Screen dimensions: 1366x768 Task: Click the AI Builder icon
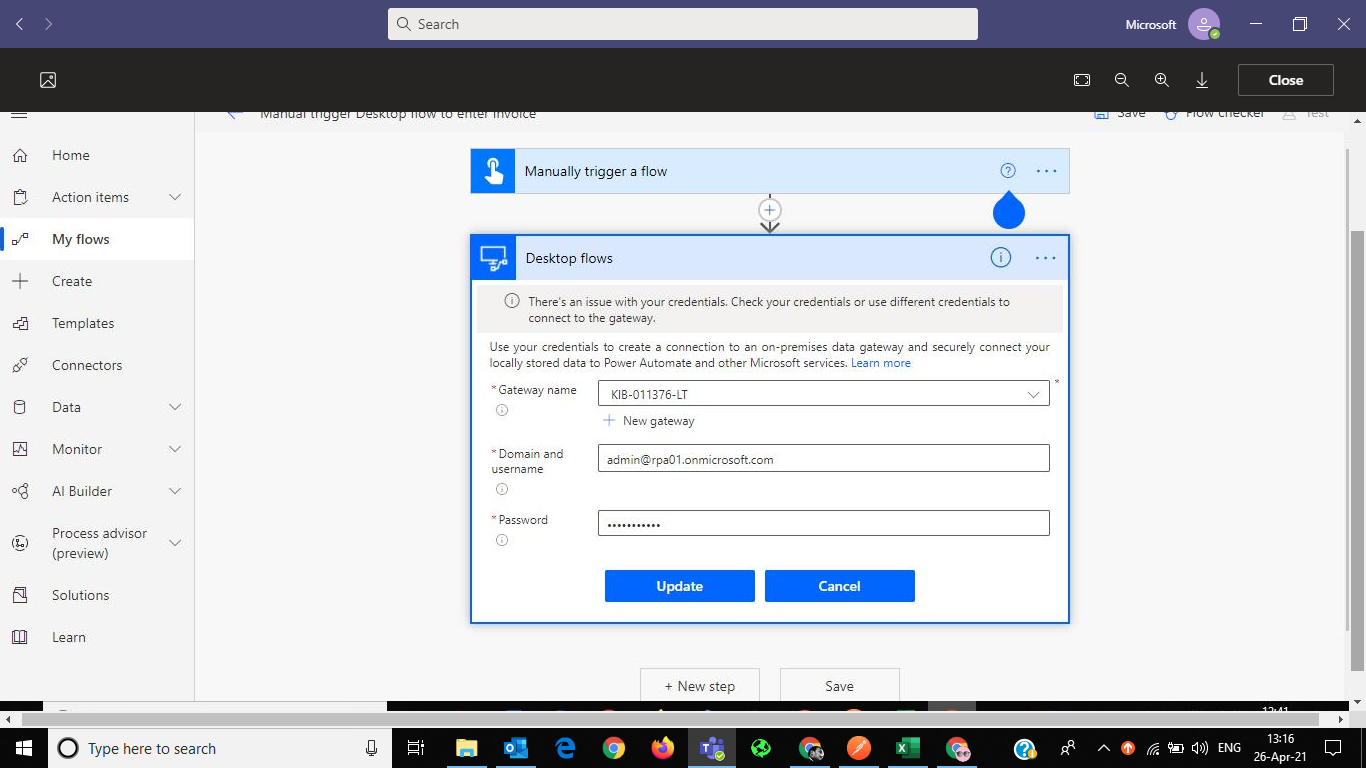(19, 491)
